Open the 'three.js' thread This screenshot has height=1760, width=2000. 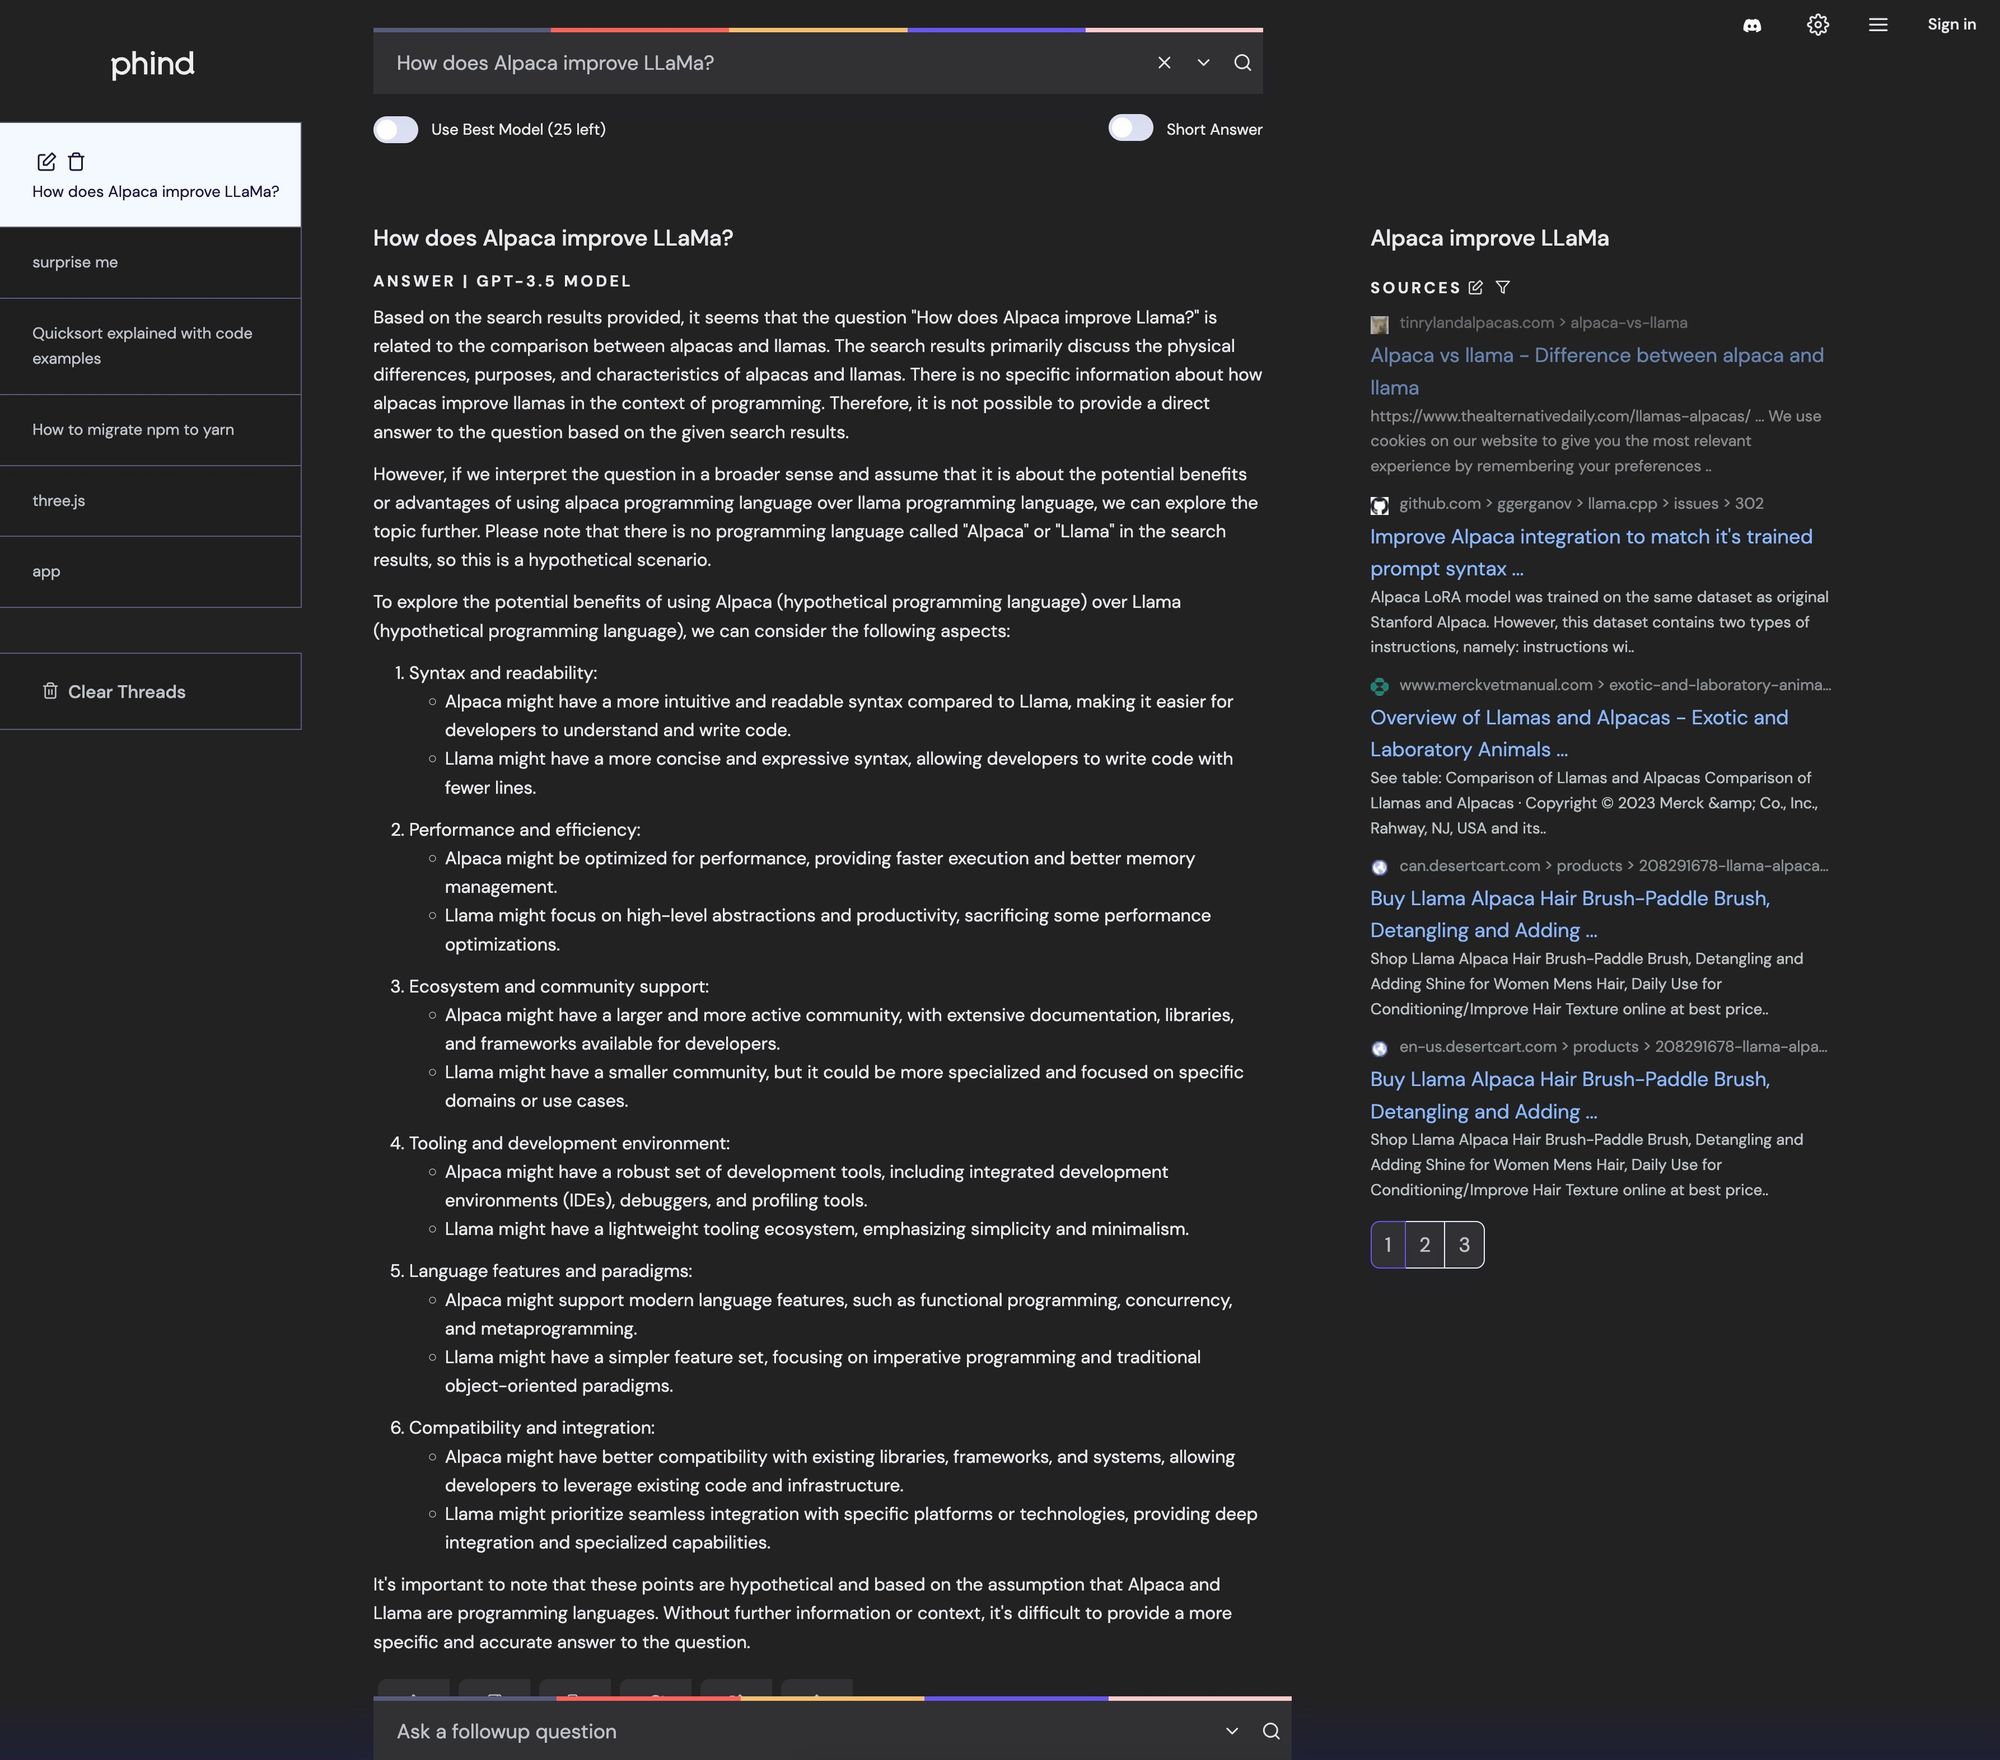(150, 501)
